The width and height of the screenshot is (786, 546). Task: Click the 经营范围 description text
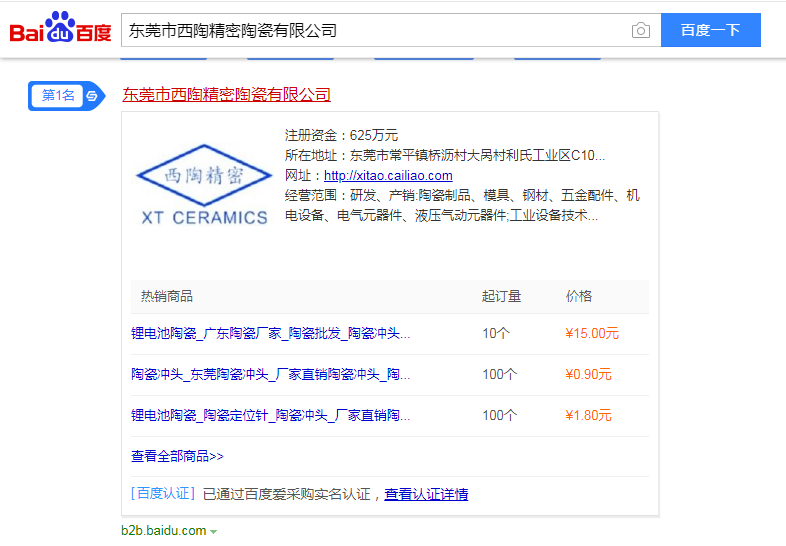[462, 206]
